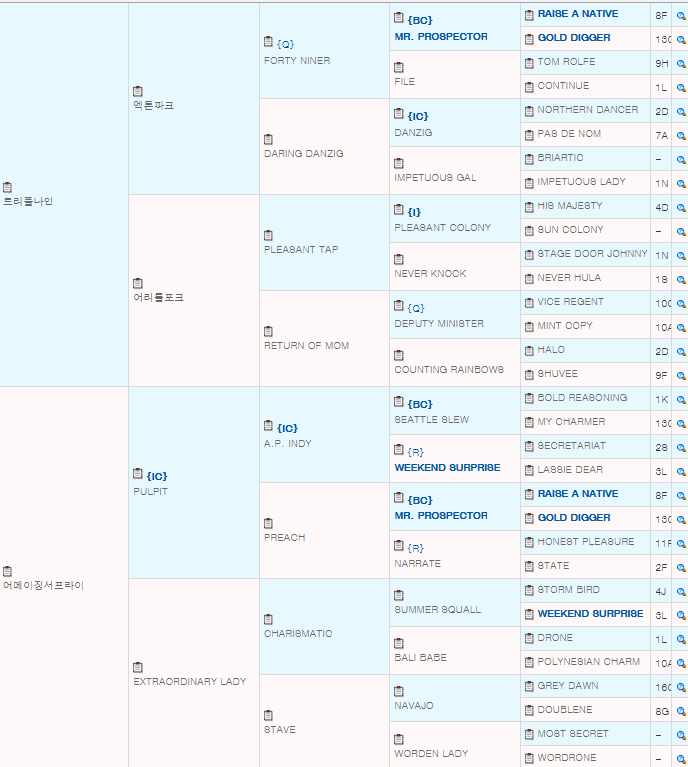
Task: Select the STAVE name
Action: pyautogui.click(x=280, y=729)
